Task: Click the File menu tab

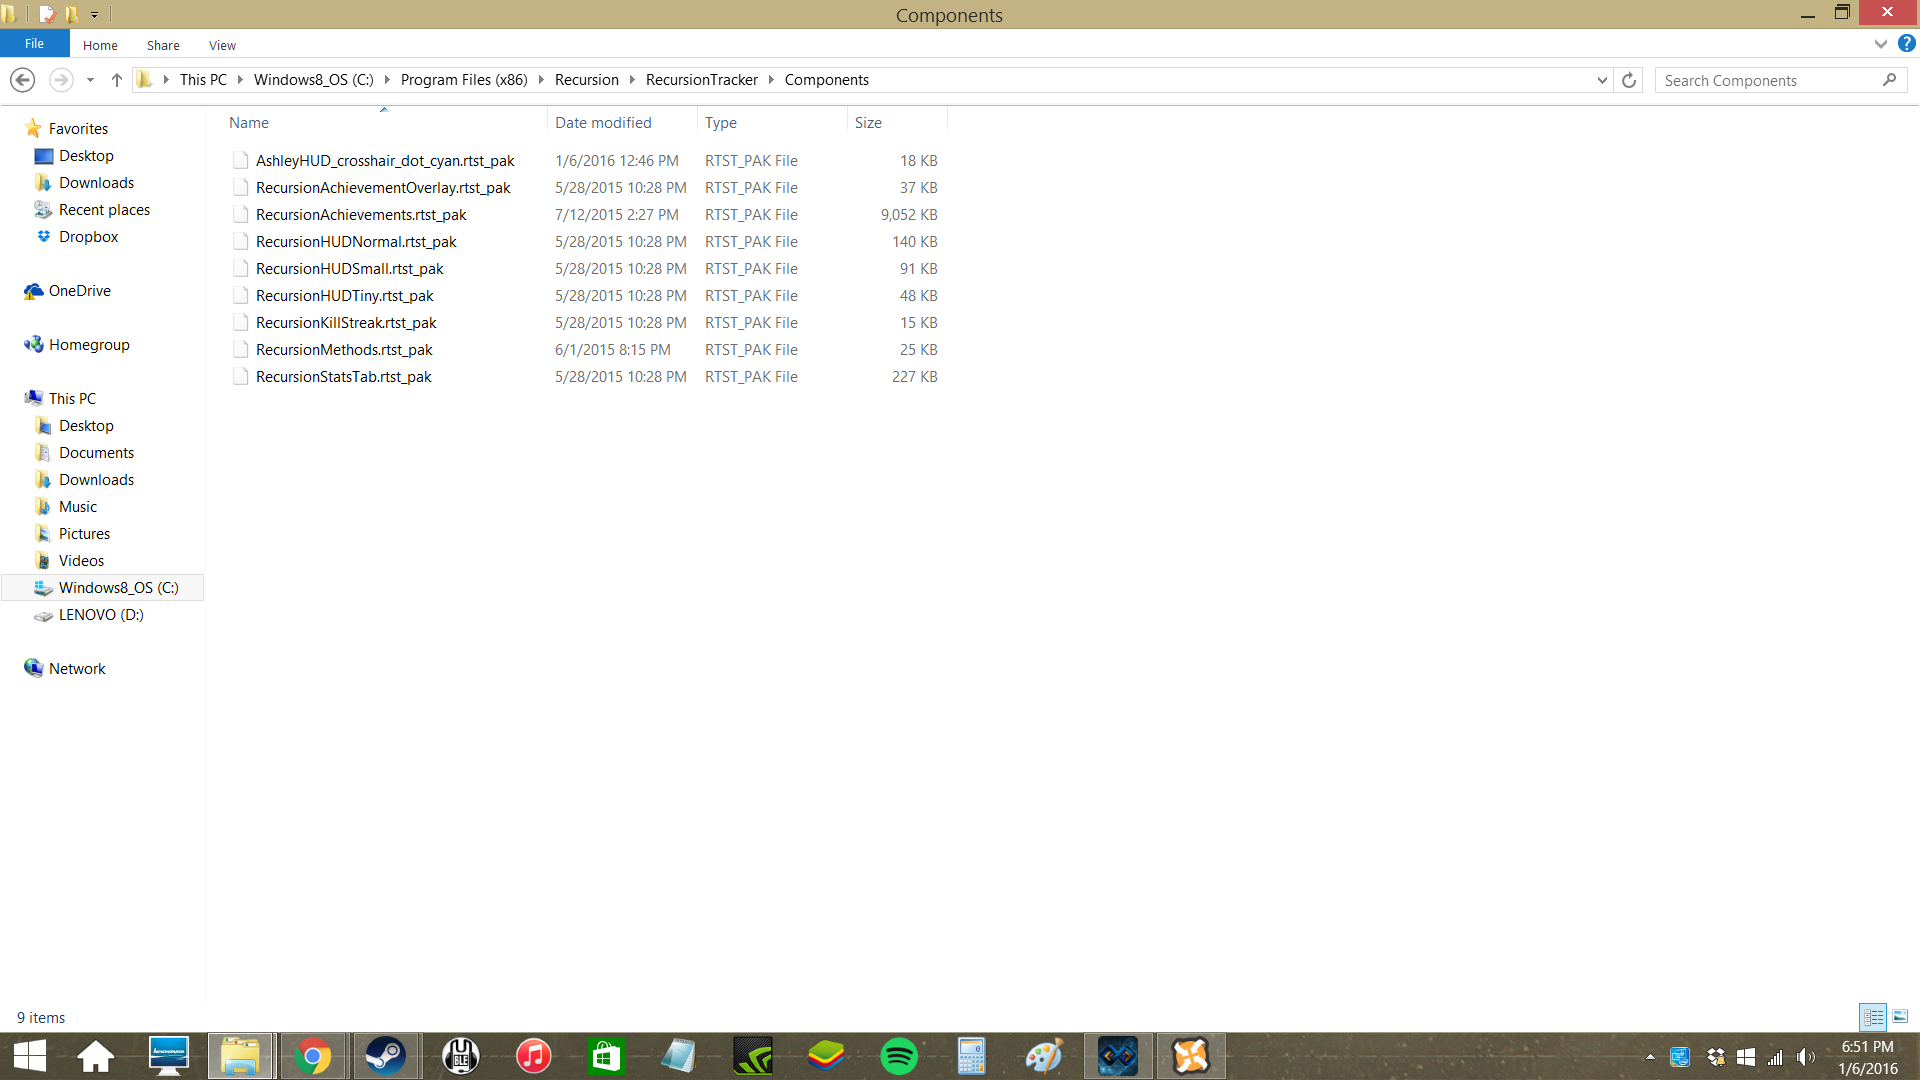Action: (34, 45)
